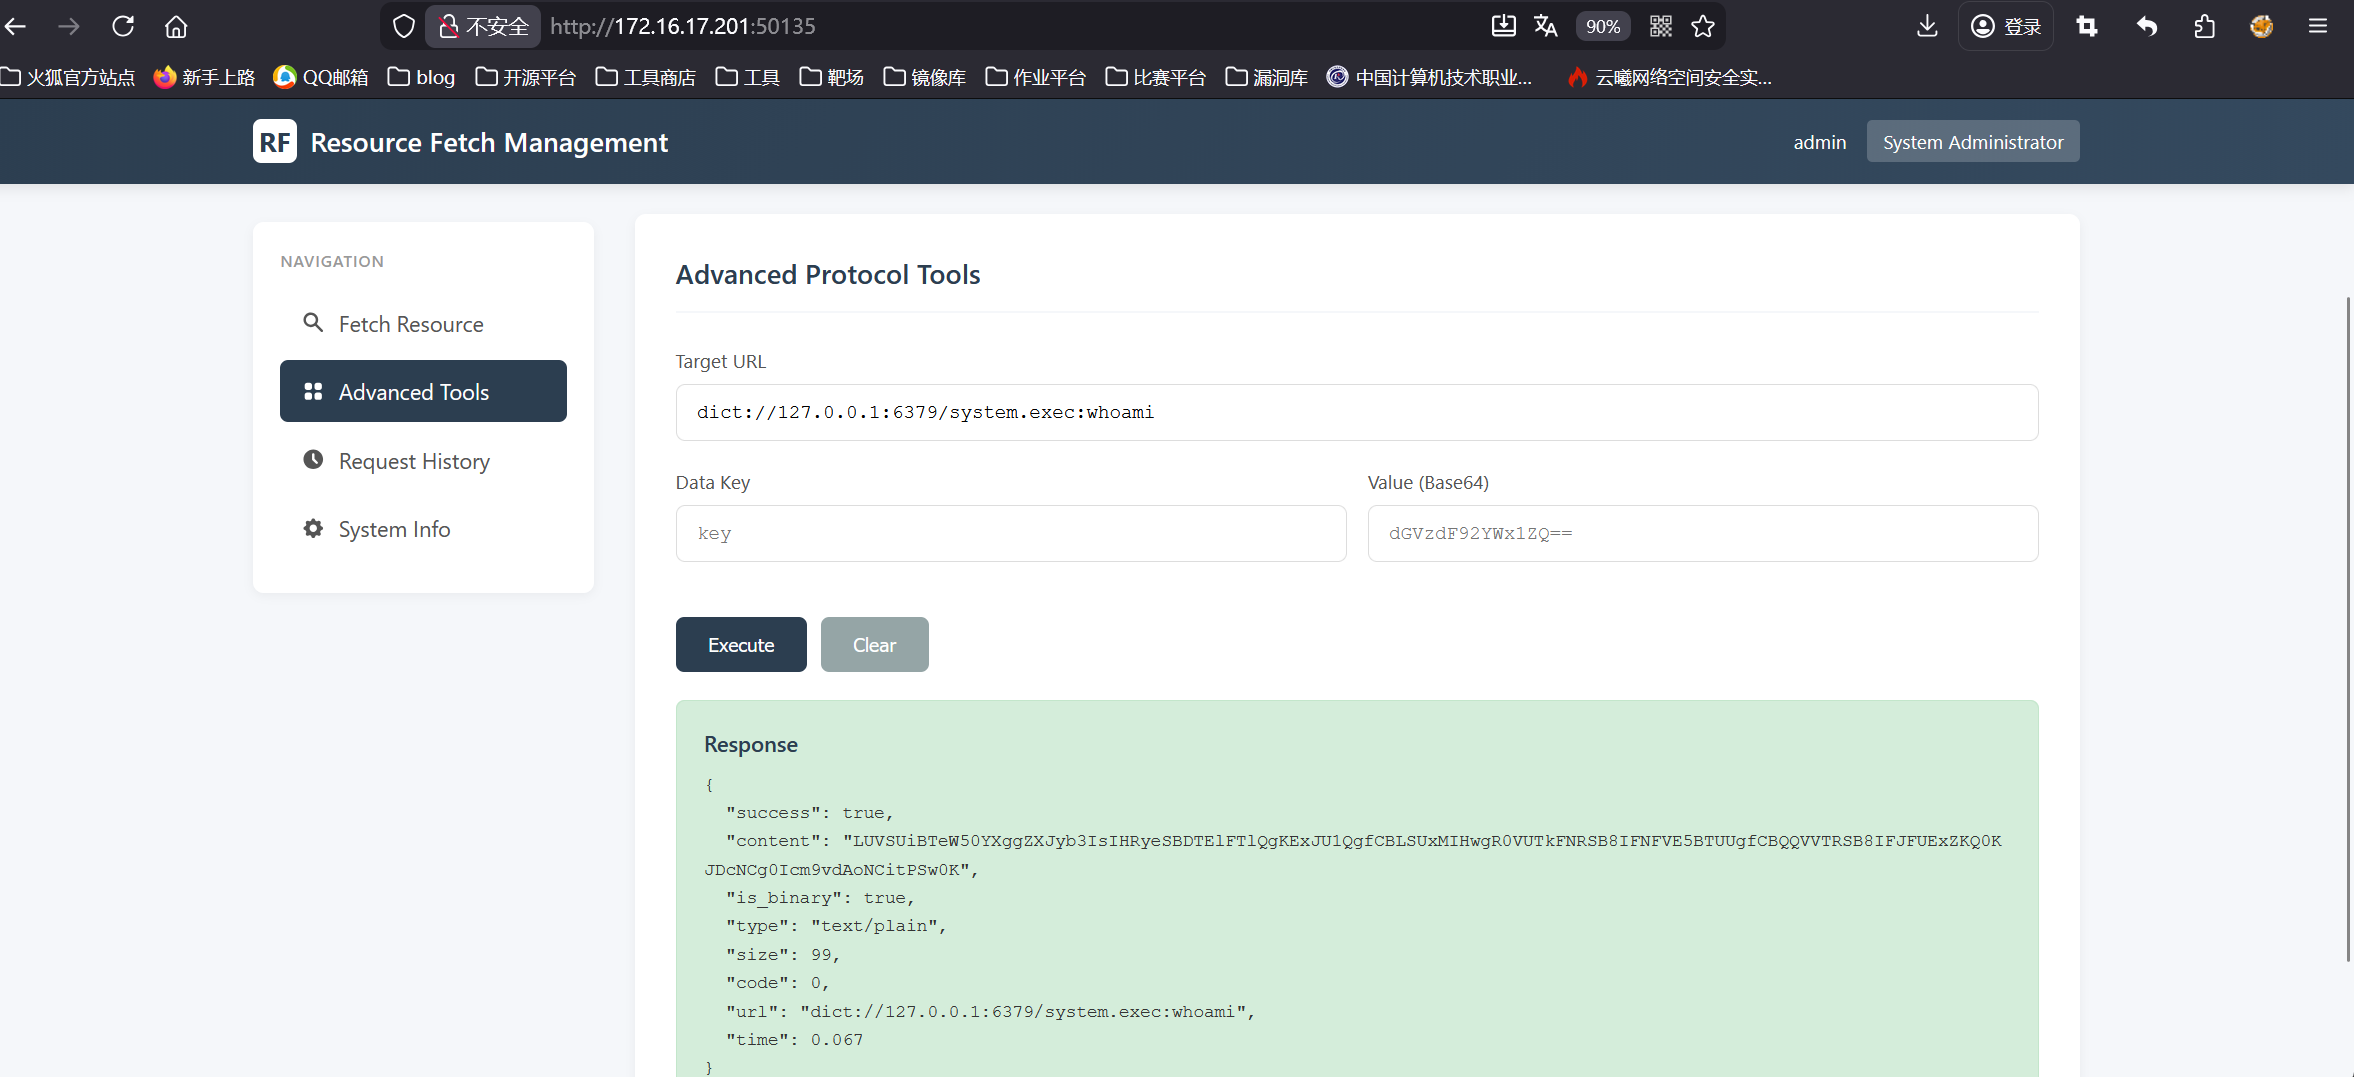Click the "is_binary": true response line
The width and height of the screenshot is (2354, 1077).
pyautogui.click(x=820, y=898)
